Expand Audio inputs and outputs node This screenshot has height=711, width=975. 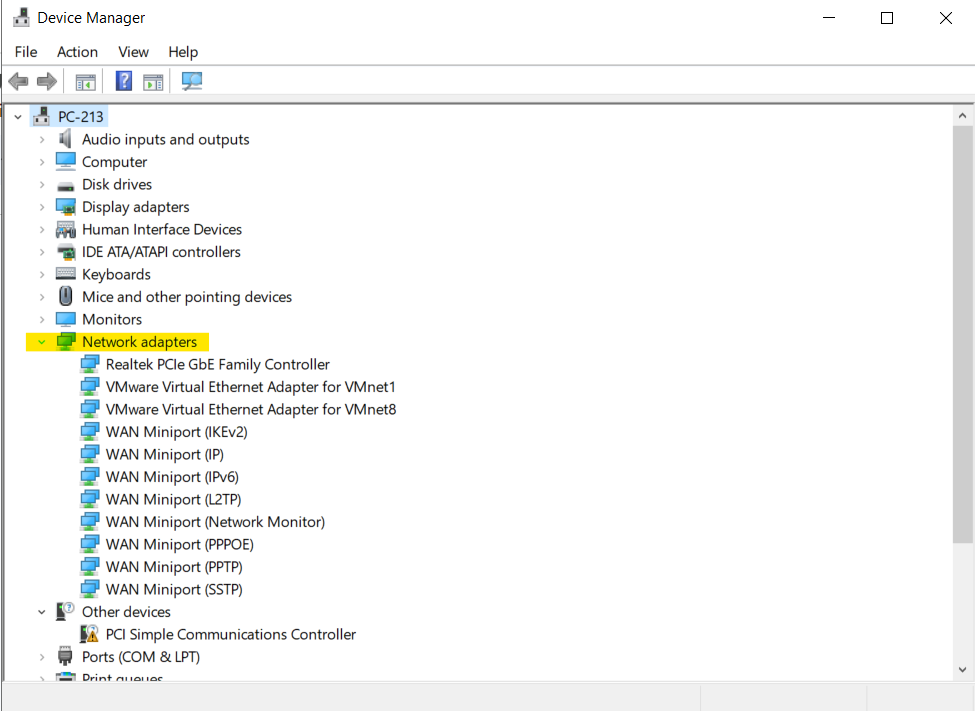(41, 140)
